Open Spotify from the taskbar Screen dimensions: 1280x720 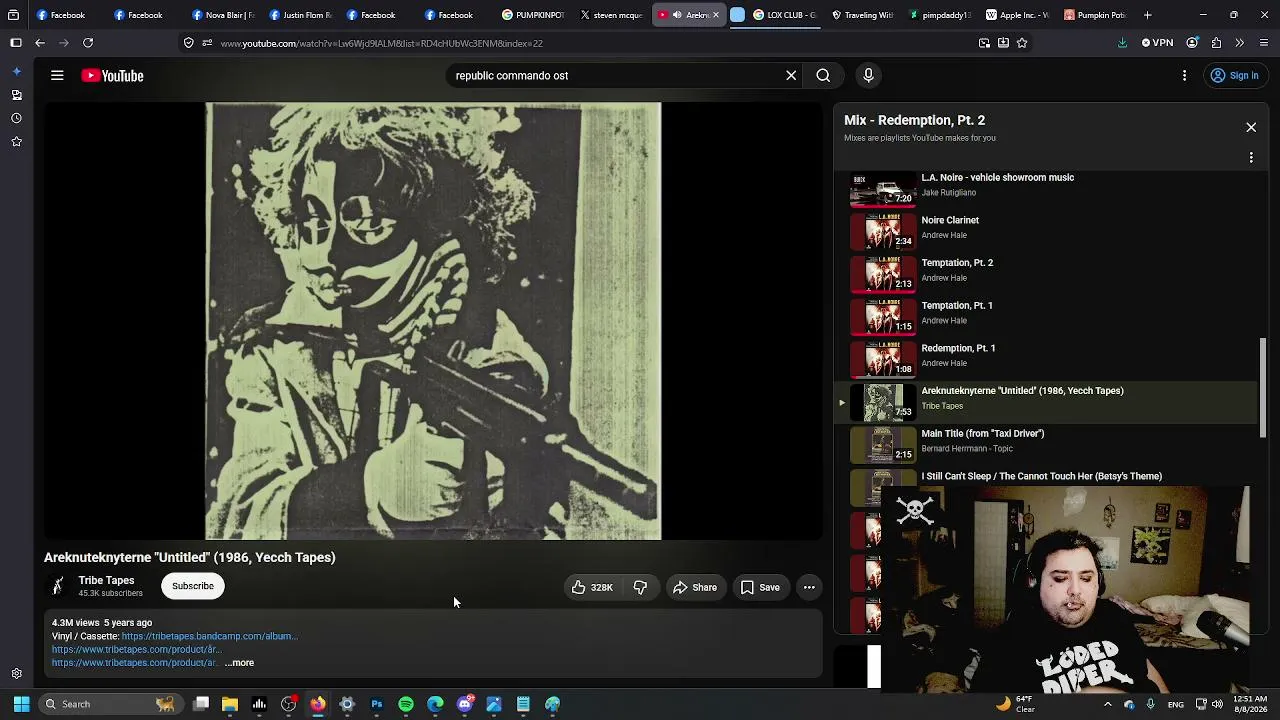click(406, 704)
